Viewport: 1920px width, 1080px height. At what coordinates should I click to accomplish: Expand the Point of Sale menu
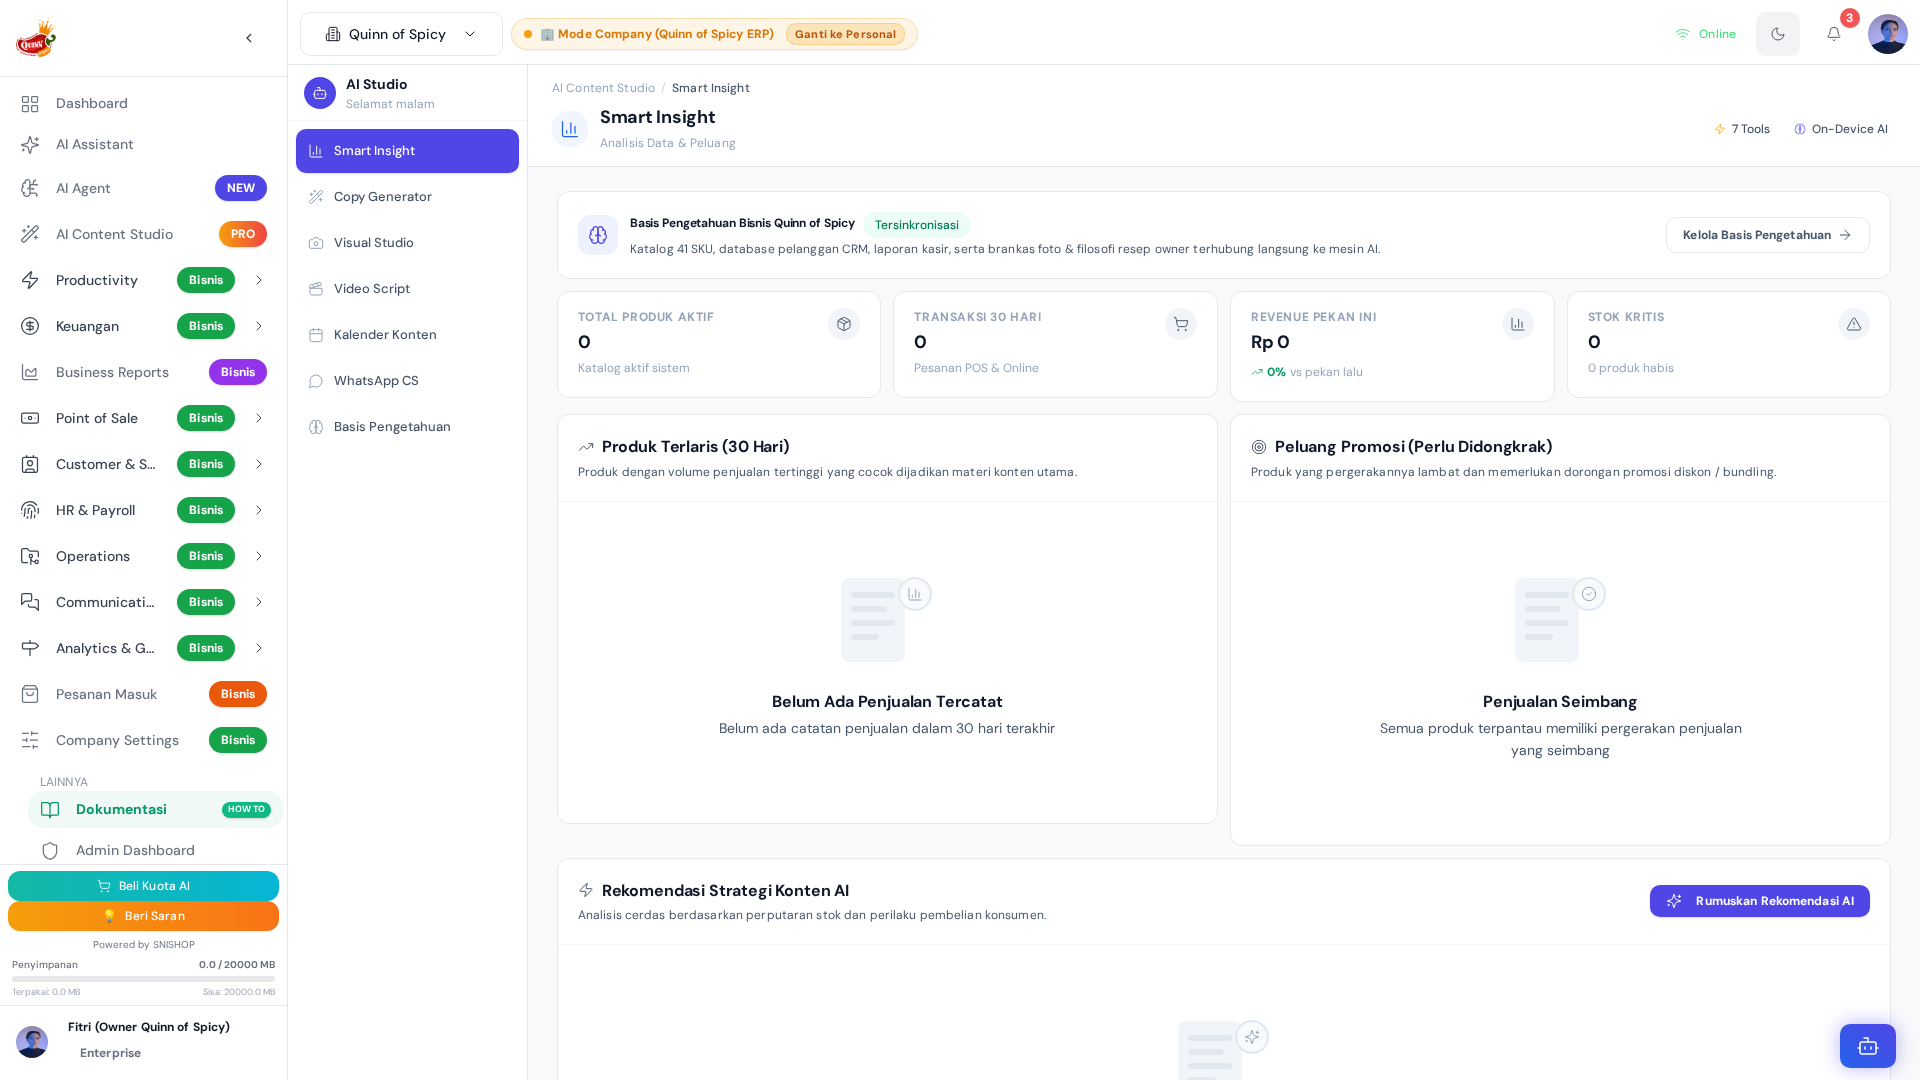click(259, 418)
